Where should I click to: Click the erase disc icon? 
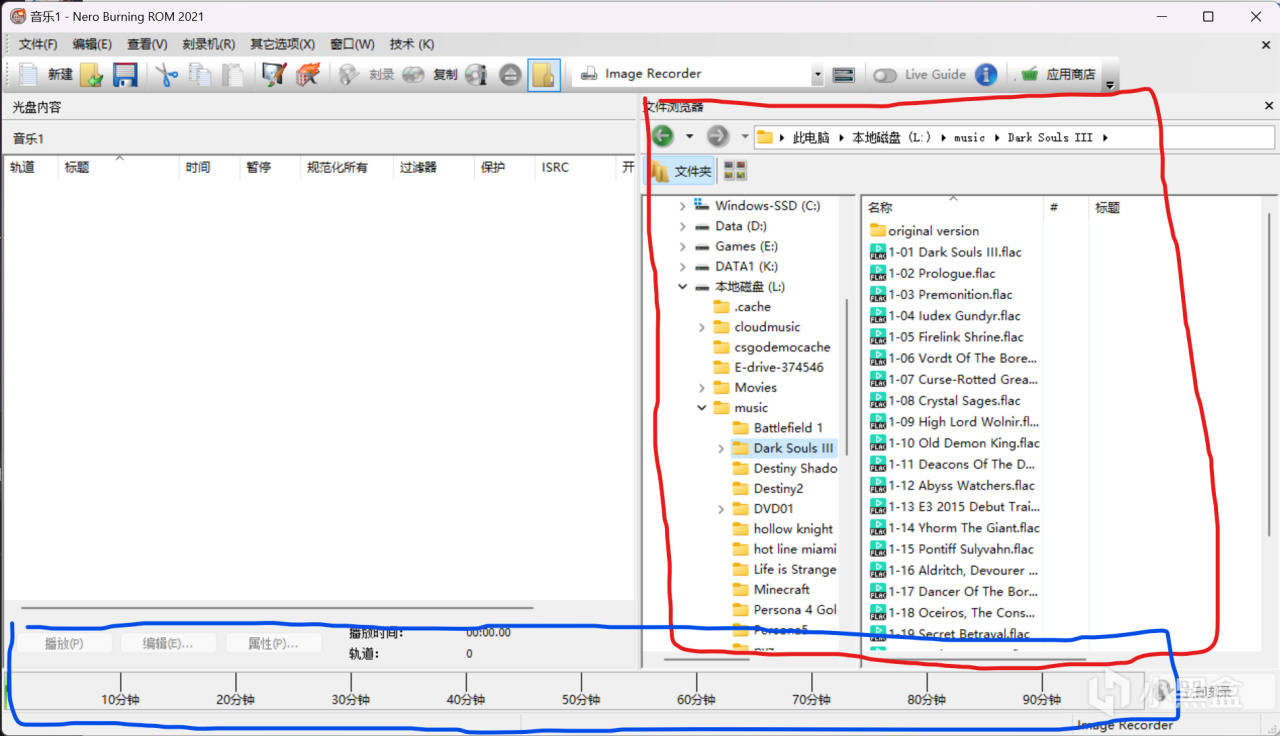(x=307, y=74)
